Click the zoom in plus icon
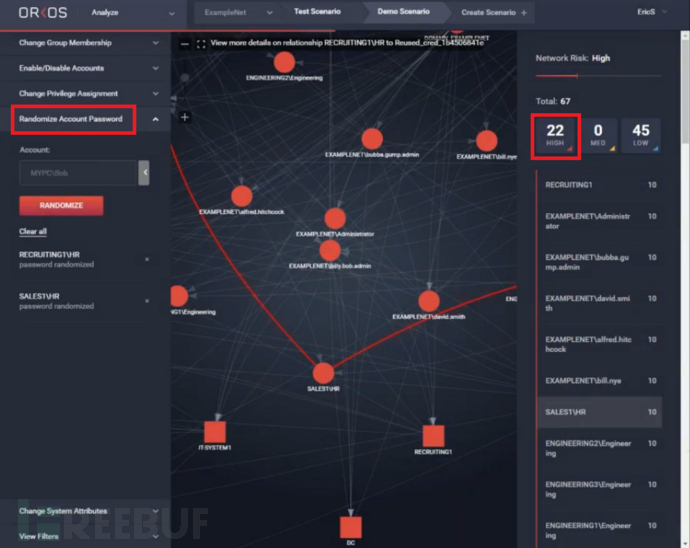The image size is (690, 548). [x=185, y=117]
